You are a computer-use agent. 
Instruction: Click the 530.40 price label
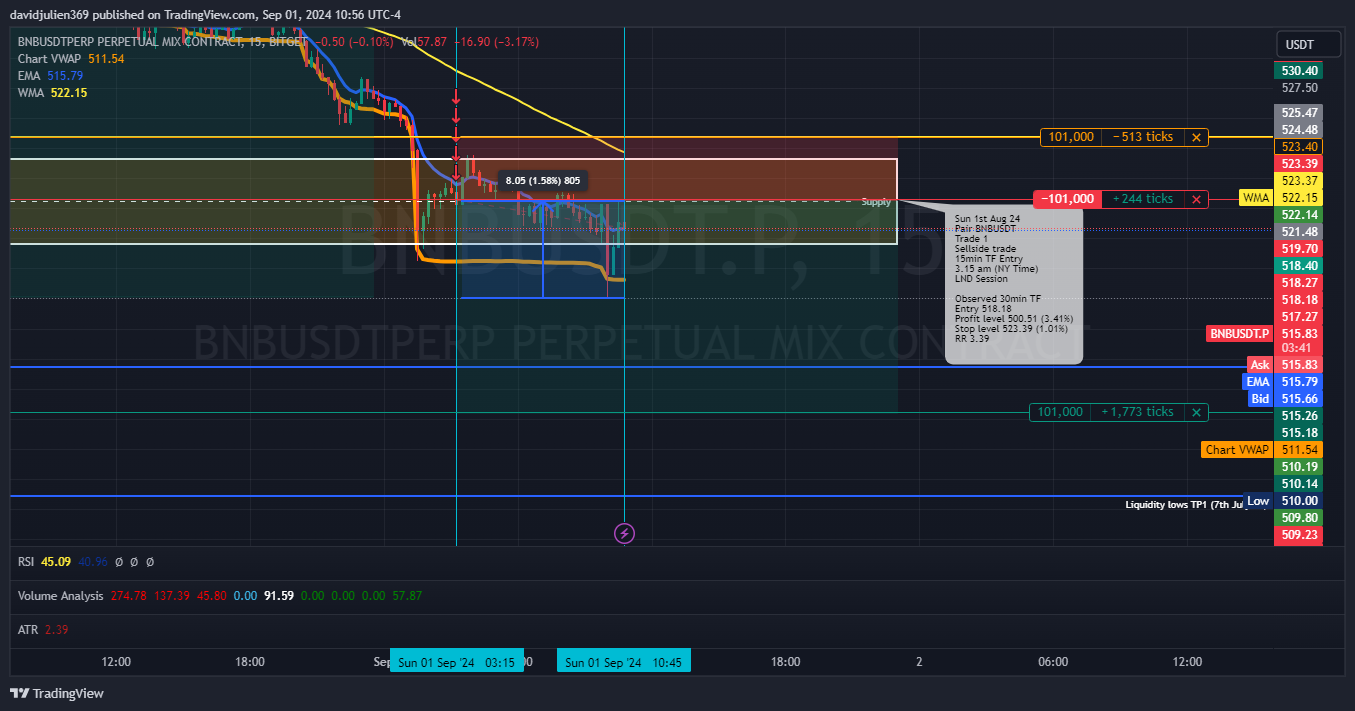(x=1299, y=71)
